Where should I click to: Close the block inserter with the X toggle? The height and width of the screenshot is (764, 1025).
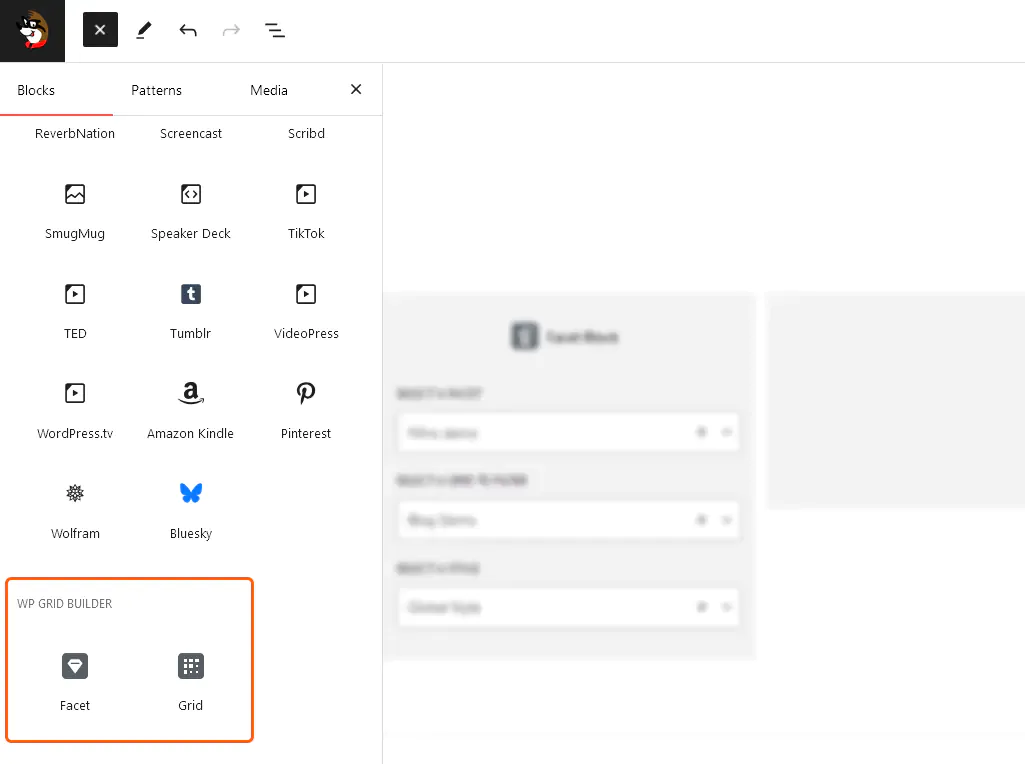click(x=99, y=30)
